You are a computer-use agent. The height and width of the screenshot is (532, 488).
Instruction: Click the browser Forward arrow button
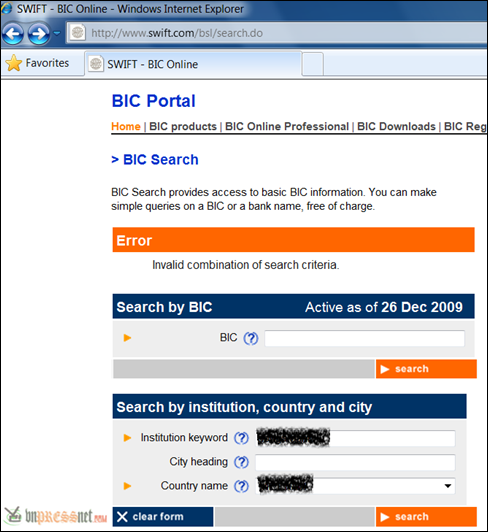click(39, 33)
